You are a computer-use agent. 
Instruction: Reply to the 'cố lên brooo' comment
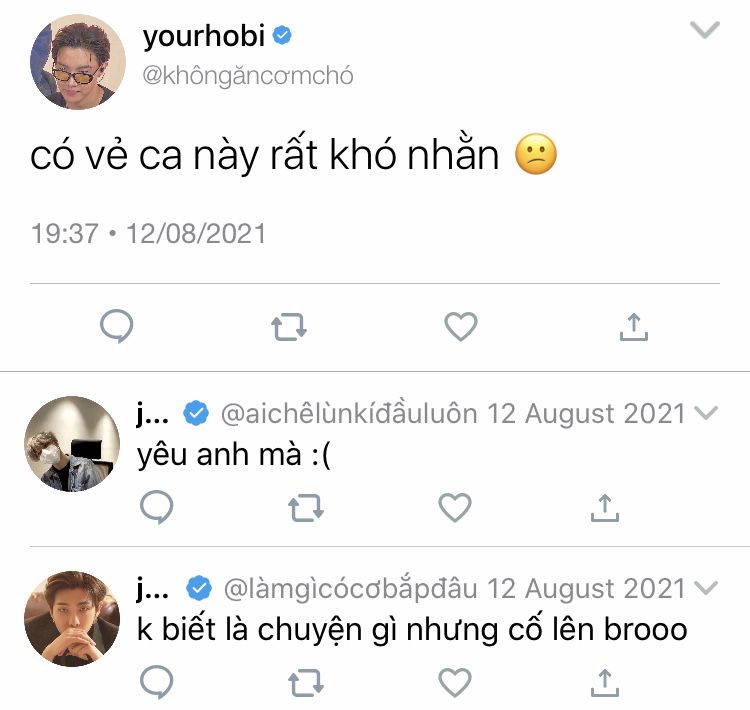[x=157, y=682]
